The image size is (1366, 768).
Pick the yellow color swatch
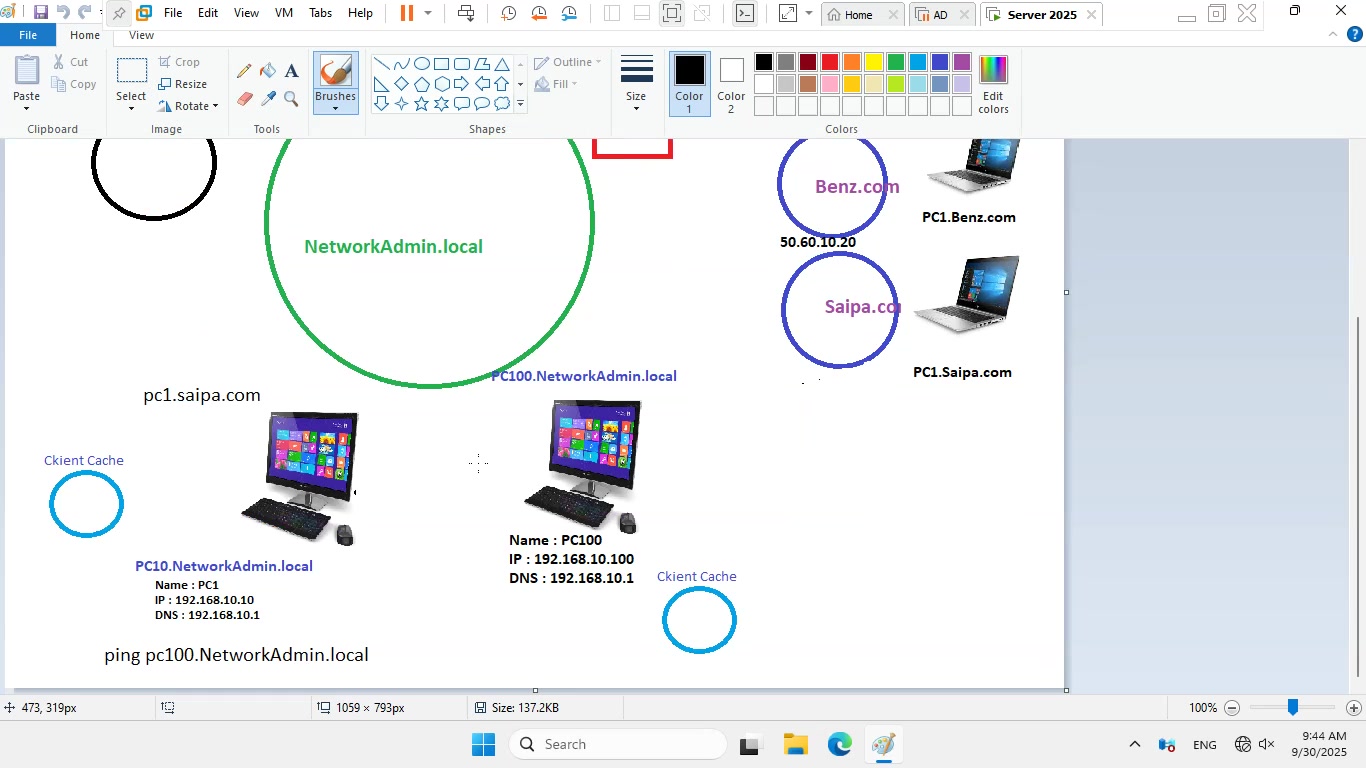[874, 62]
